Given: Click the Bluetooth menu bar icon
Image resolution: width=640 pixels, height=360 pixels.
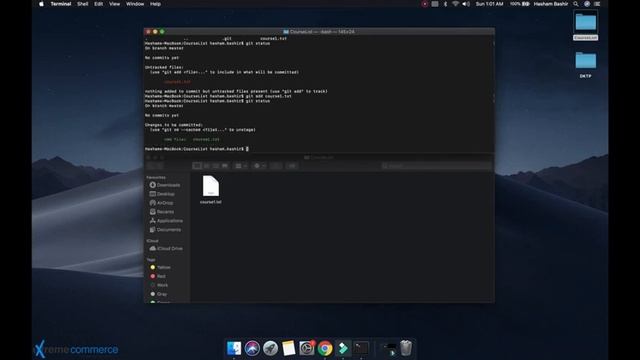Looking at the screenshot, I should tap(445, 4).
